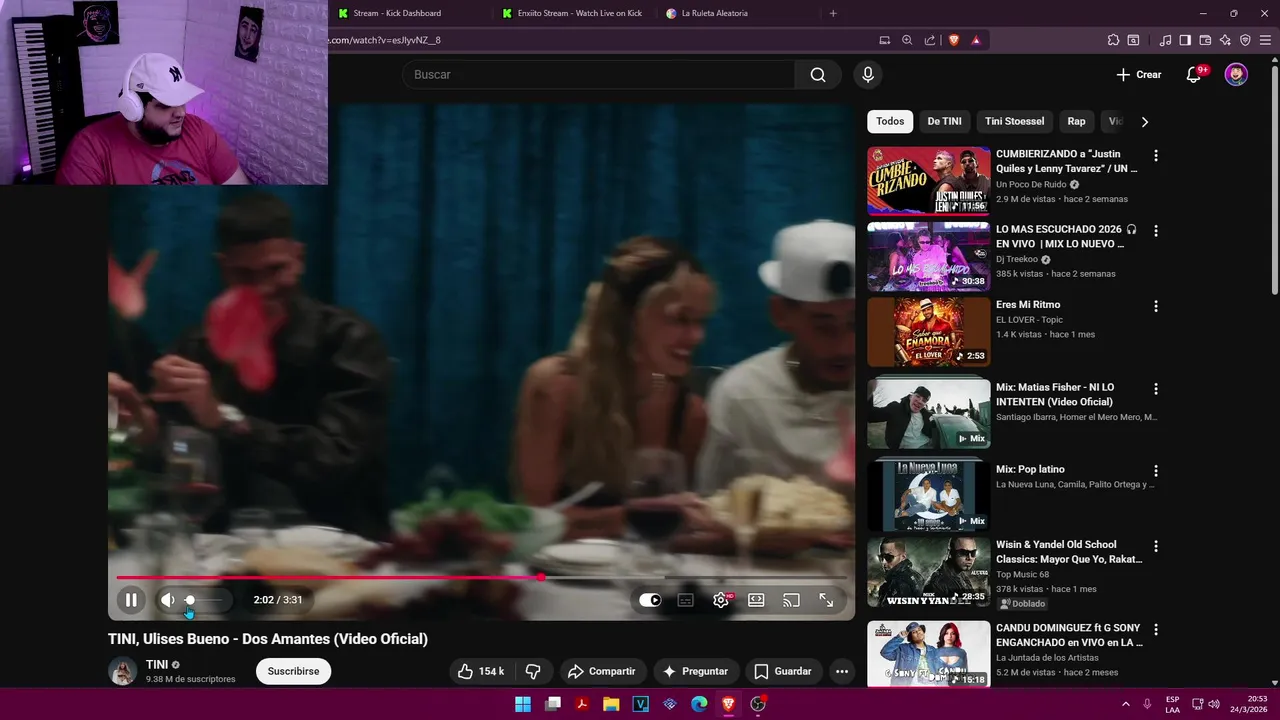The image size is (1280, 720).
Task: Pause the Dos Amantes video
Action: tap(131, 600)
